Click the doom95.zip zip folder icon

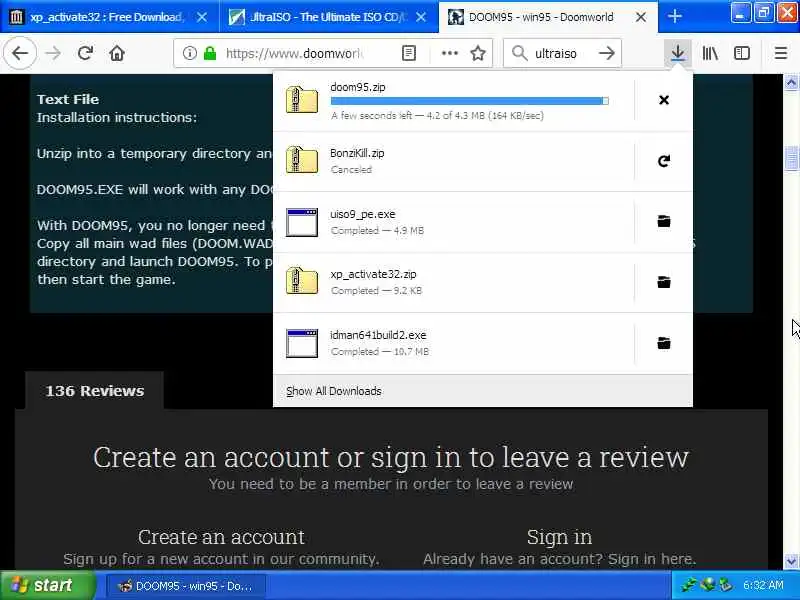[x=302, y=99]
